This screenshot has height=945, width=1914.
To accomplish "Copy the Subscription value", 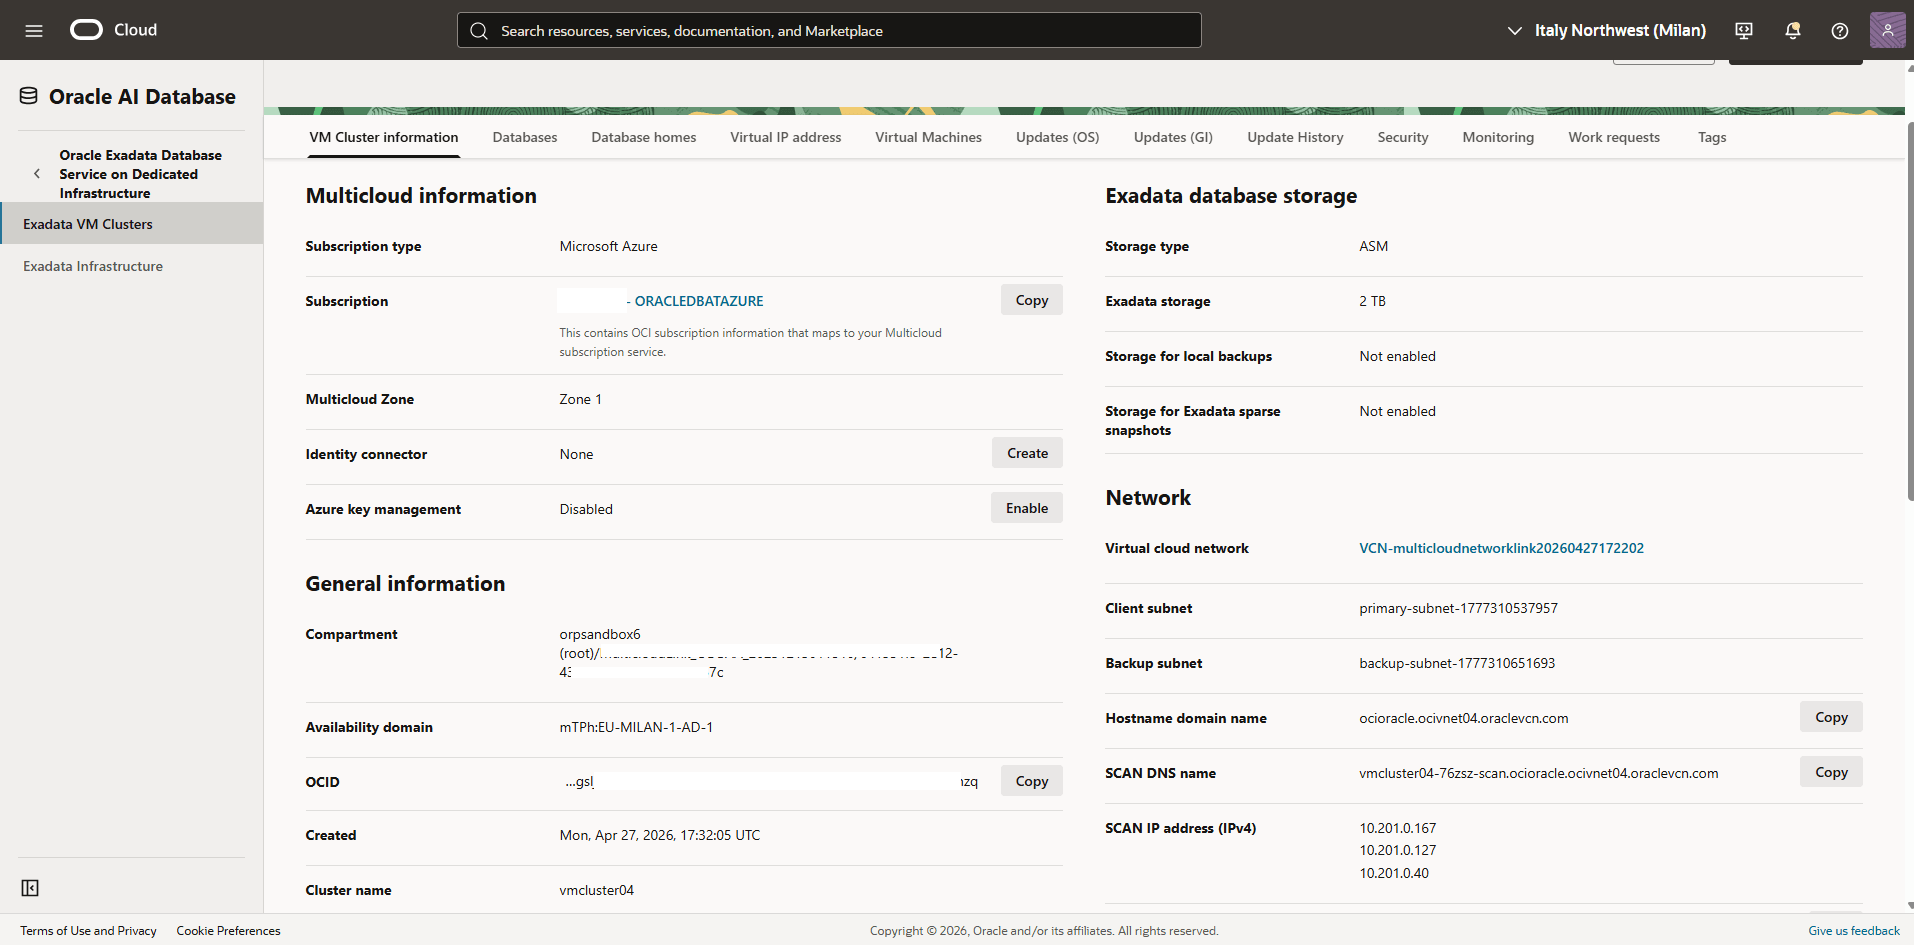I will click(x=1031, y=300).
